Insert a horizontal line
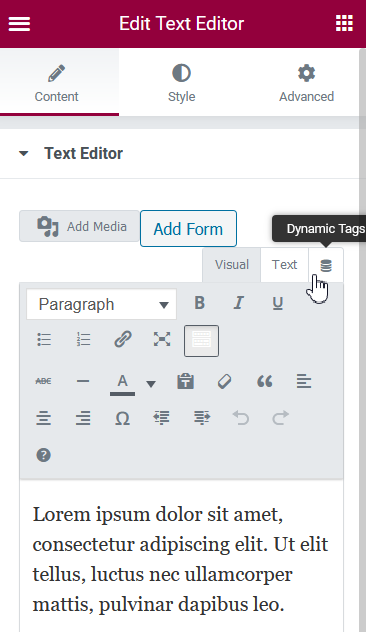Screen dimensions: 366x632 83,381
